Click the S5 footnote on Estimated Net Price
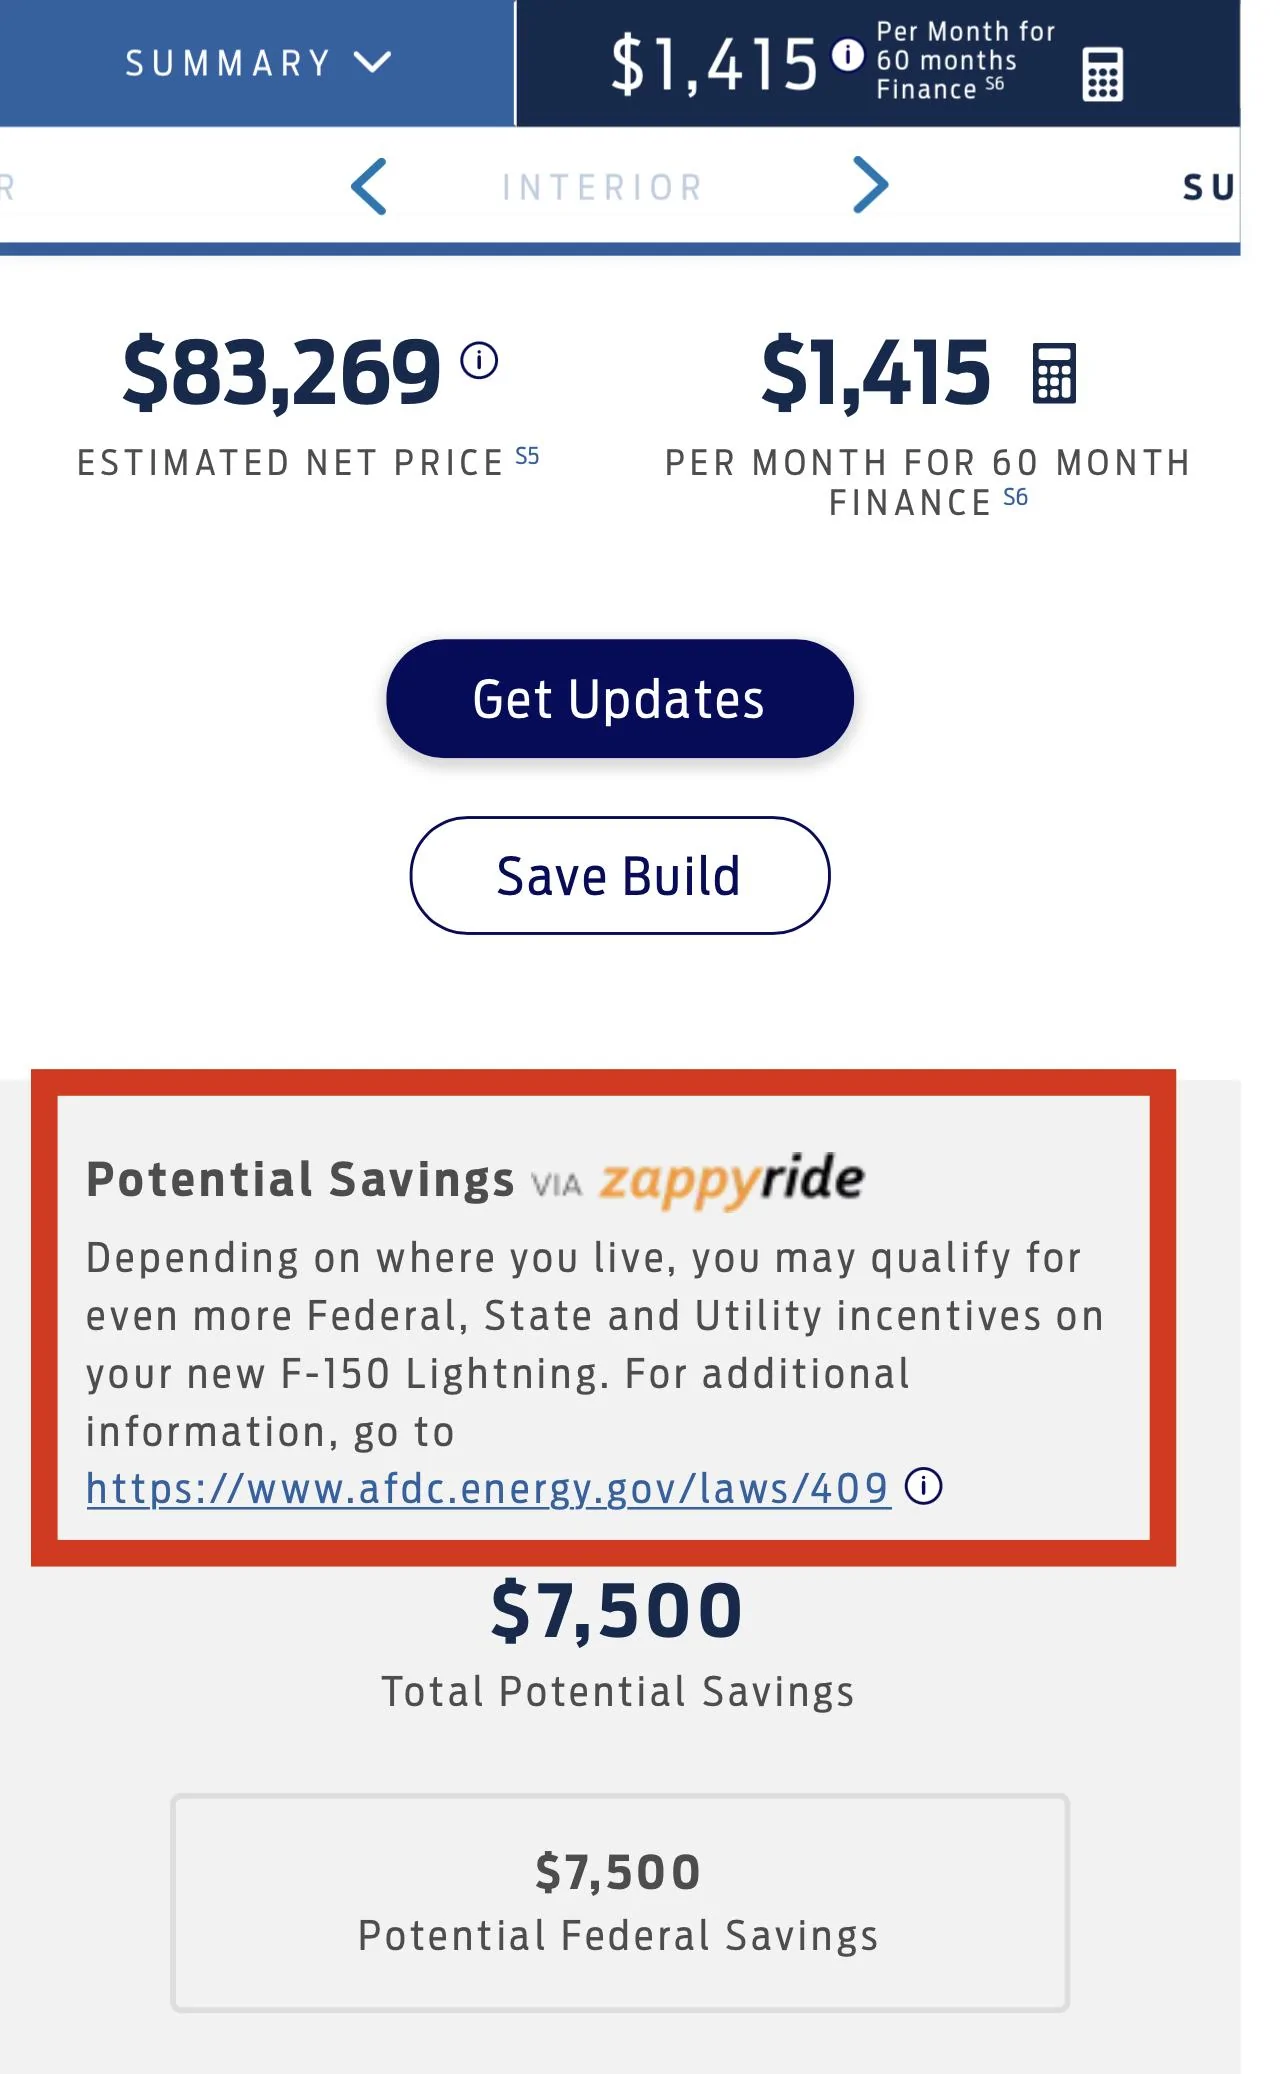Image resolution: width=1284 pixels, height=2074 pixels. point(527,457)
